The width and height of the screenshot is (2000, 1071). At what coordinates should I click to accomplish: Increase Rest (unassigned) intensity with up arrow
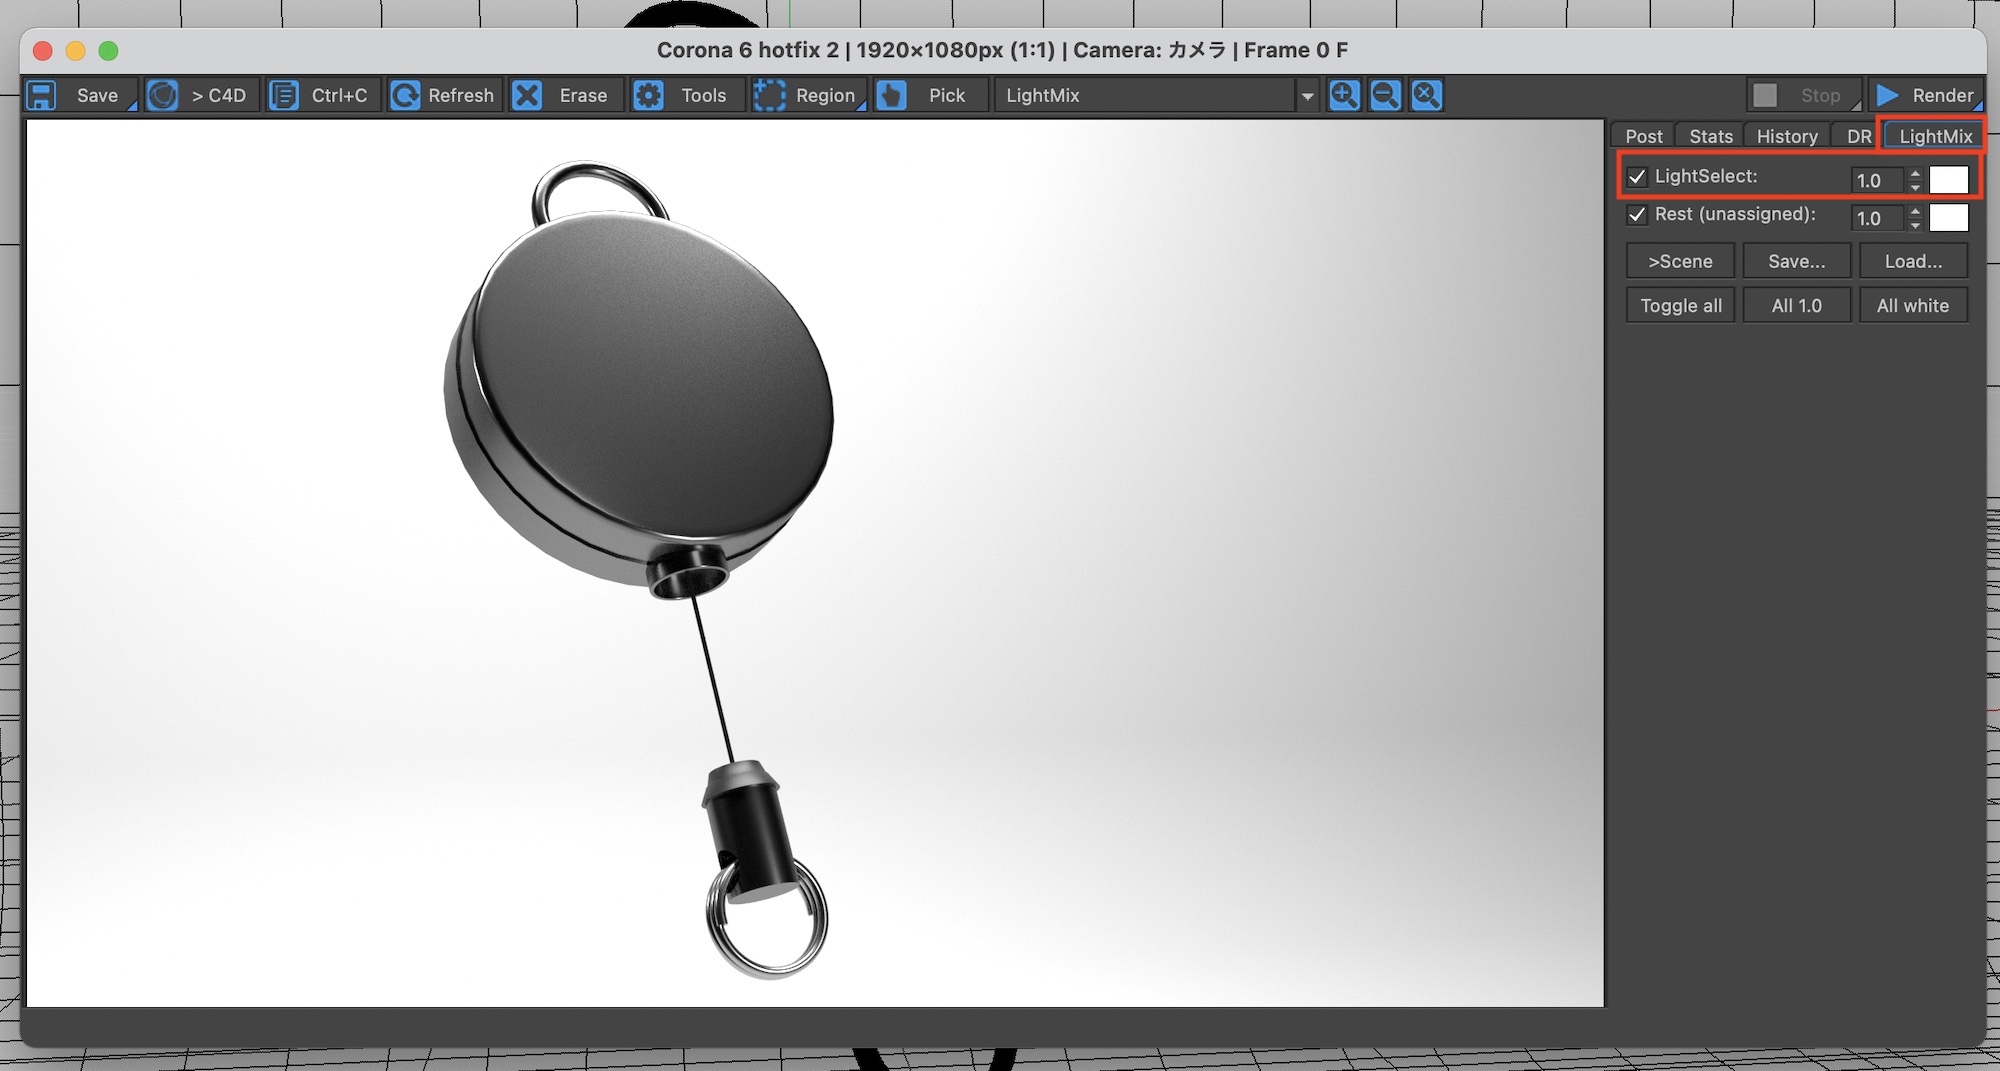(1915, 212)
